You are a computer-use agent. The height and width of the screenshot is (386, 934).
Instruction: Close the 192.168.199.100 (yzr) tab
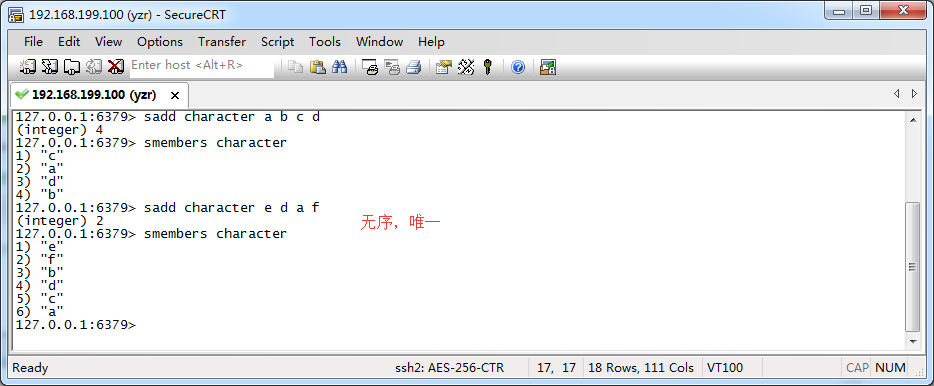[175, 95]
